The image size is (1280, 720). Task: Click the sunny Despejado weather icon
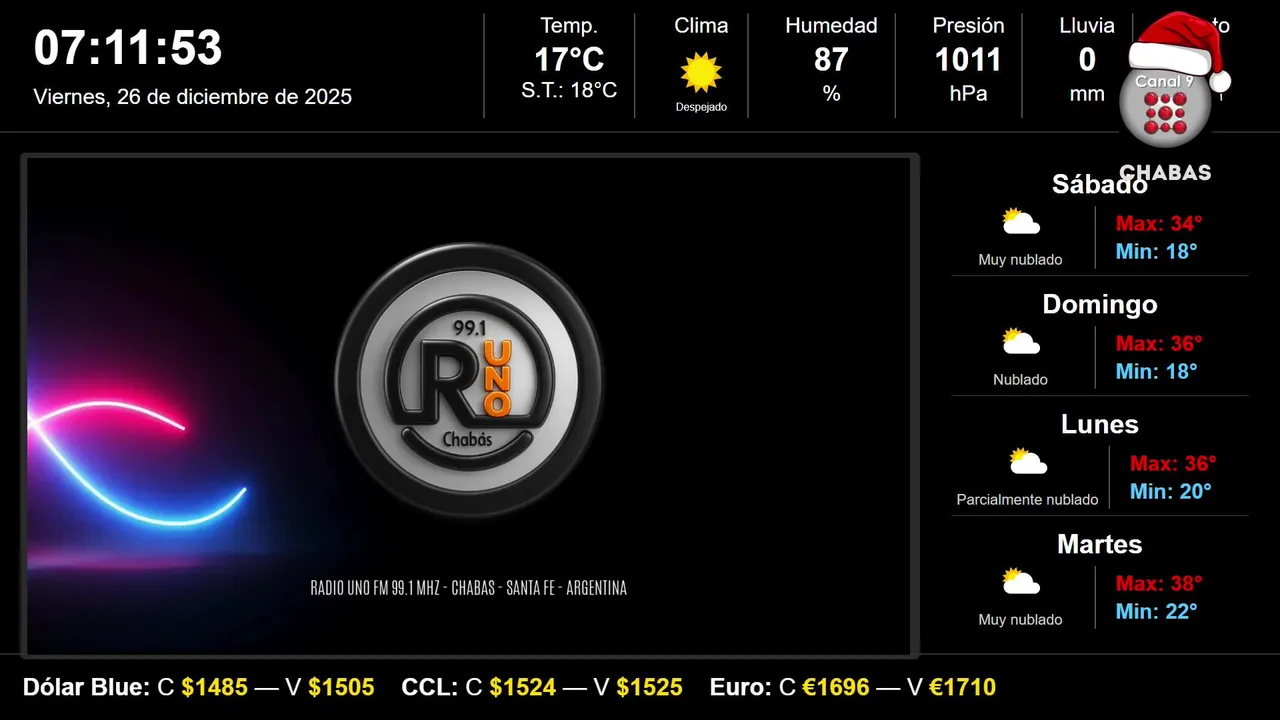(701, 73)
